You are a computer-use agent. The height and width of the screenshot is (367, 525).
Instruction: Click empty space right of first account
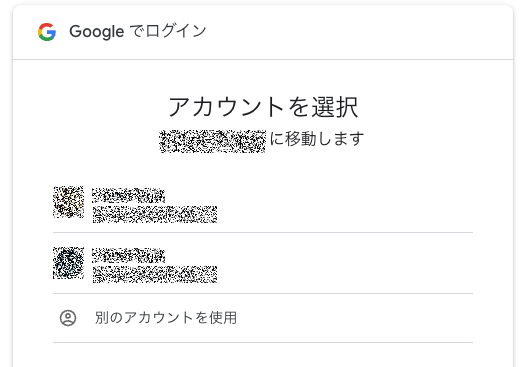pyautogui.click(x=345, y=203)
